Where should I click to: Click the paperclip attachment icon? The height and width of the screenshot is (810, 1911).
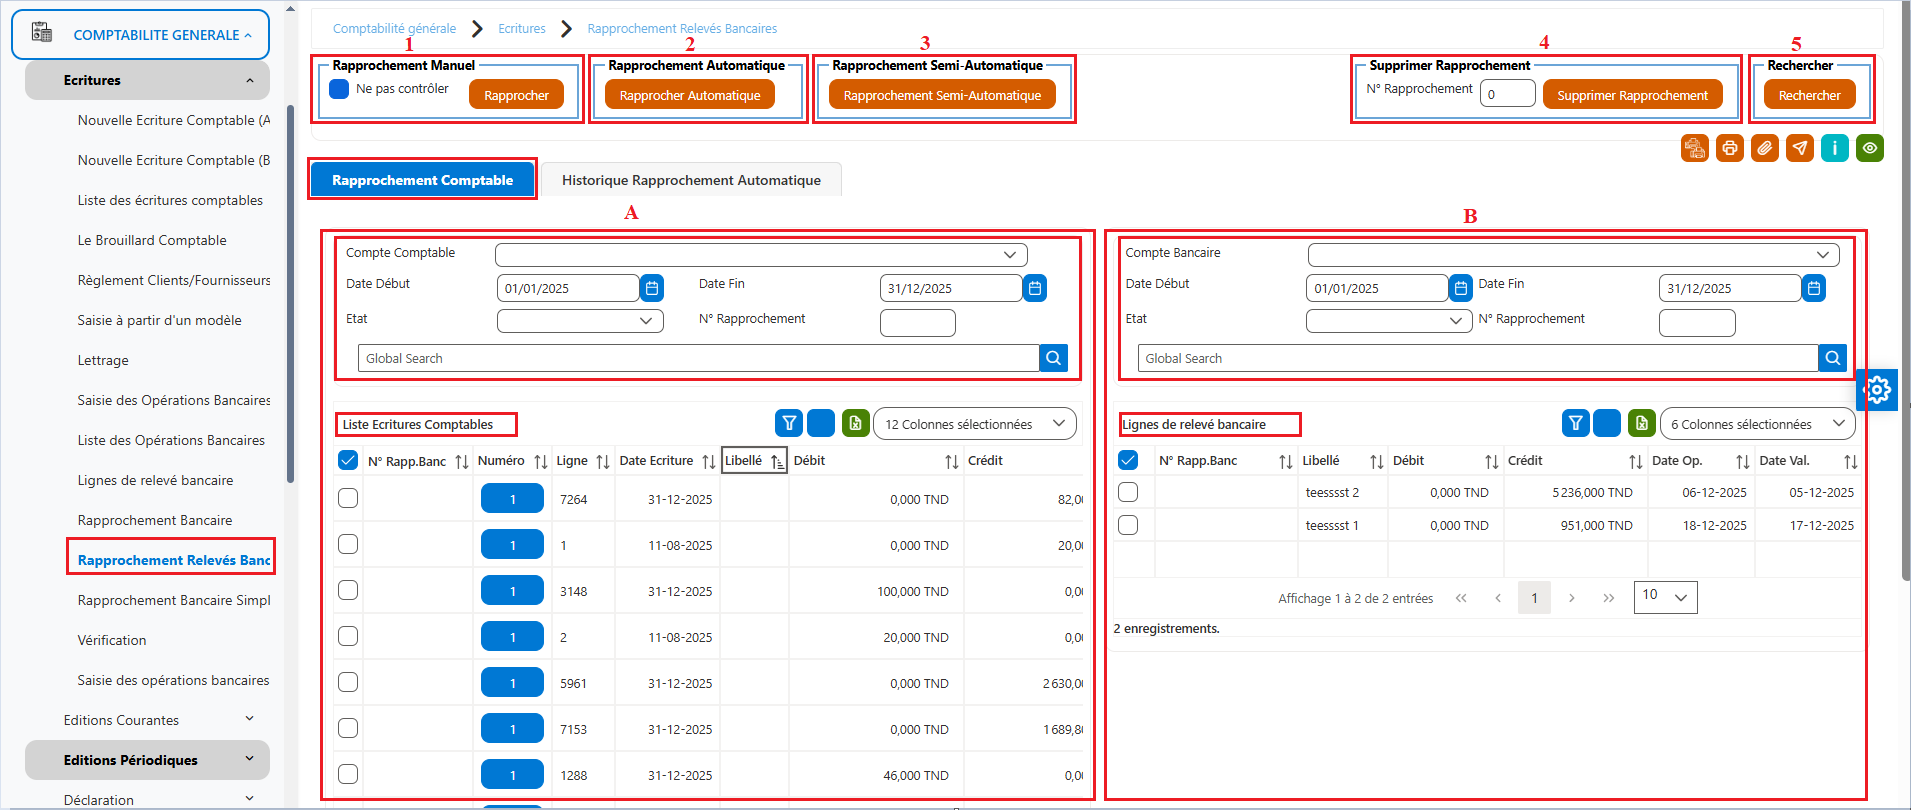pyautogui.click(x=1765, y=148)
